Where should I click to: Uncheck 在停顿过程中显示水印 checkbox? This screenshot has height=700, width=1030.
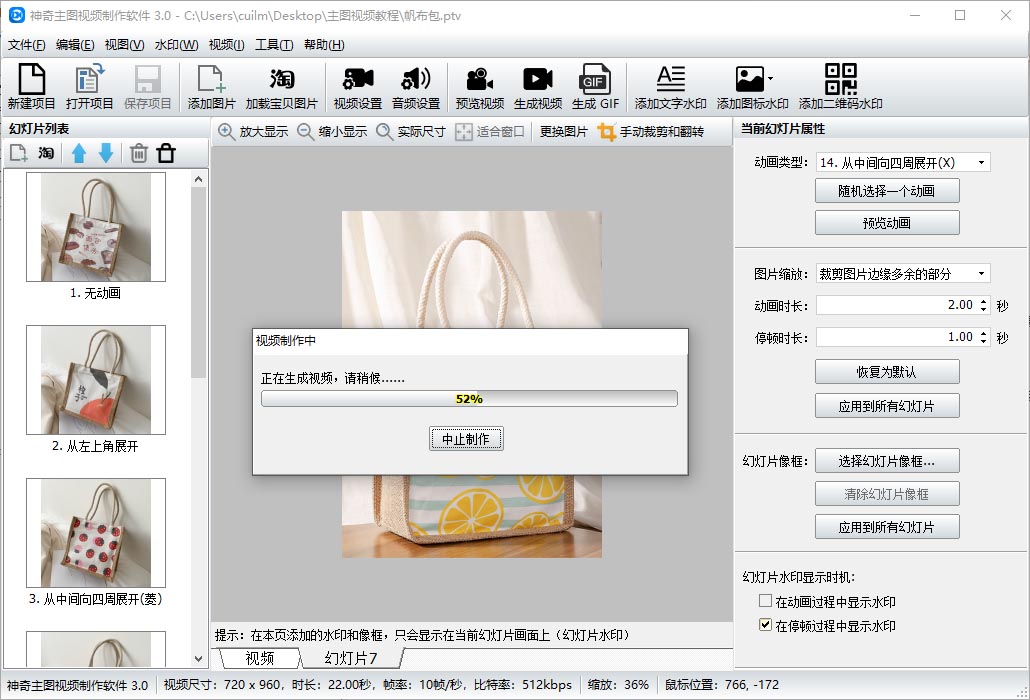pos(765,625)
